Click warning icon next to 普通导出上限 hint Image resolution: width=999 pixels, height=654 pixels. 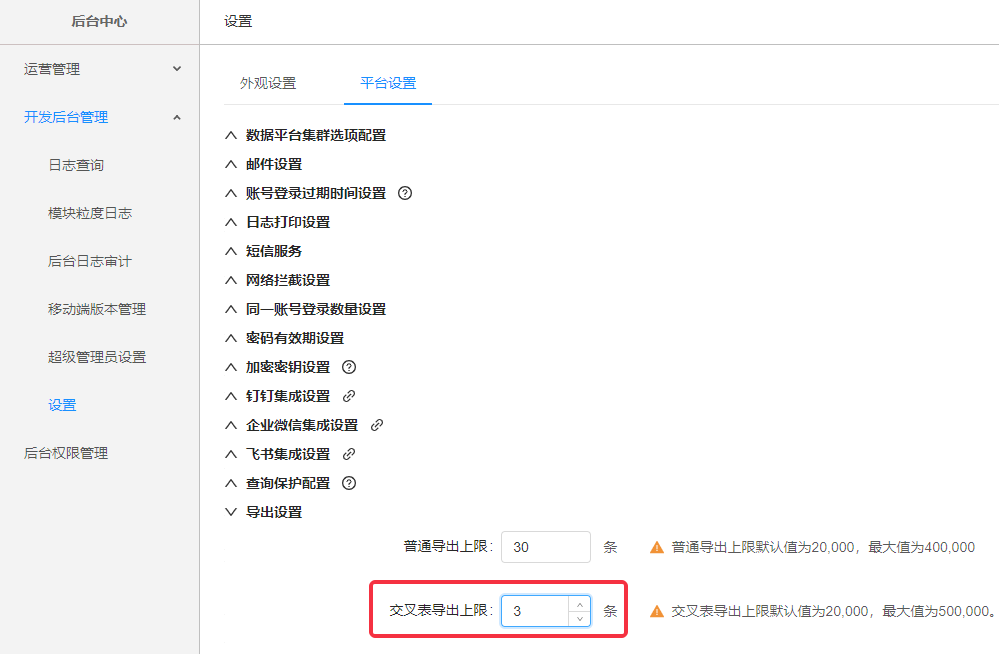pos(657,547)
